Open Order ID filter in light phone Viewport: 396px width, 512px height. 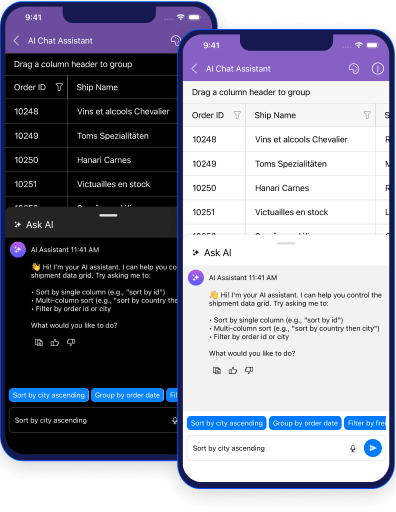point(237,115)
